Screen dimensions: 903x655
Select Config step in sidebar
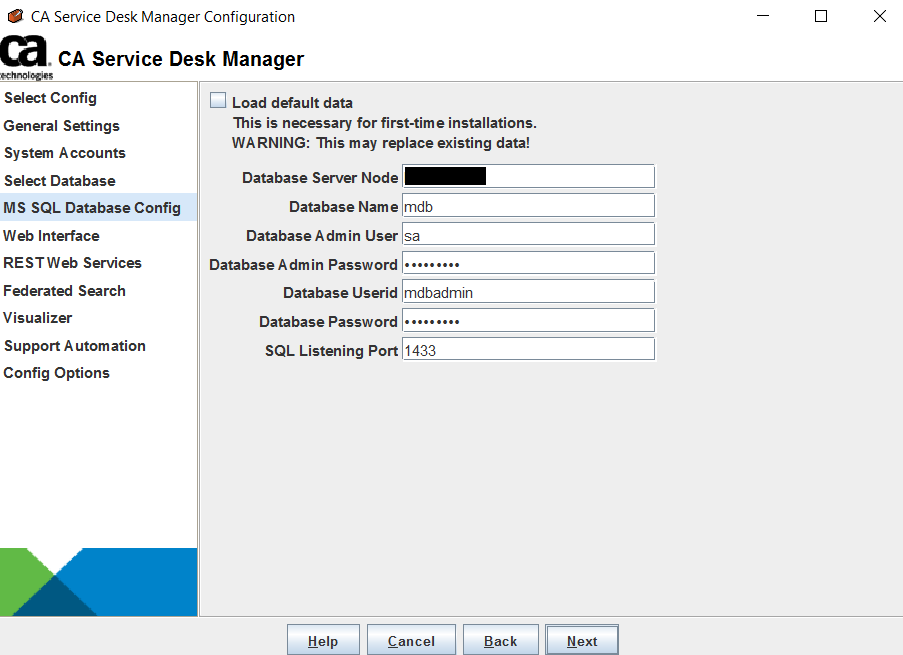click(50, 98)
